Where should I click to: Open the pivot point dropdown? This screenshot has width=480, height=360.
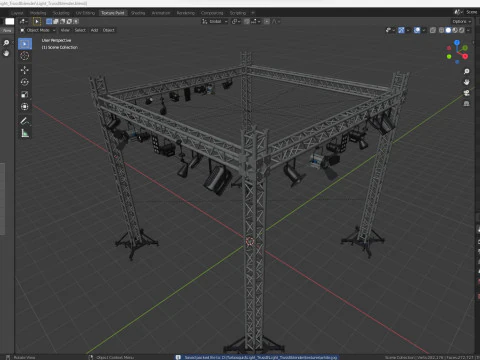236,21
